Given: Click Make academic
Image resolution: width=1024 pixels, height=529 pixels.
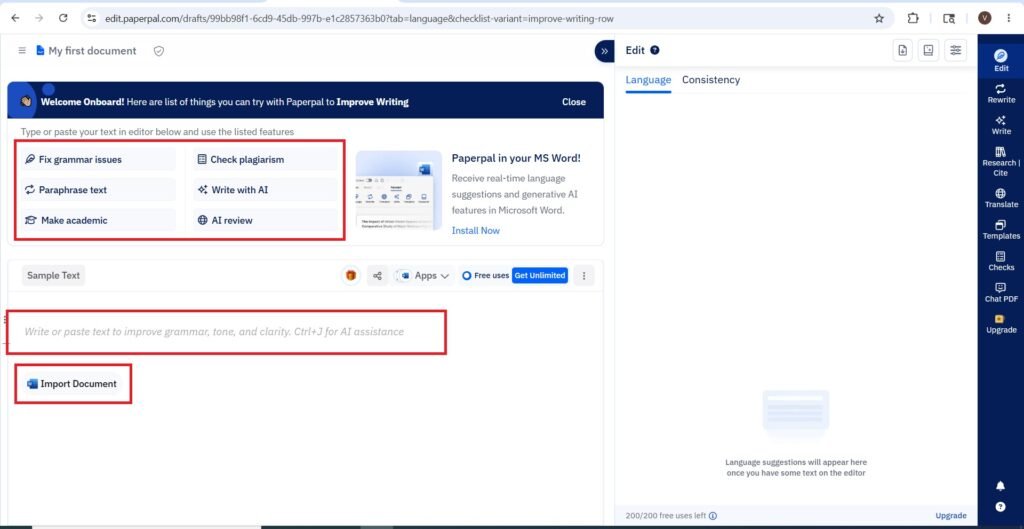Looking at the screenshot, I should (x=98, y=221).
